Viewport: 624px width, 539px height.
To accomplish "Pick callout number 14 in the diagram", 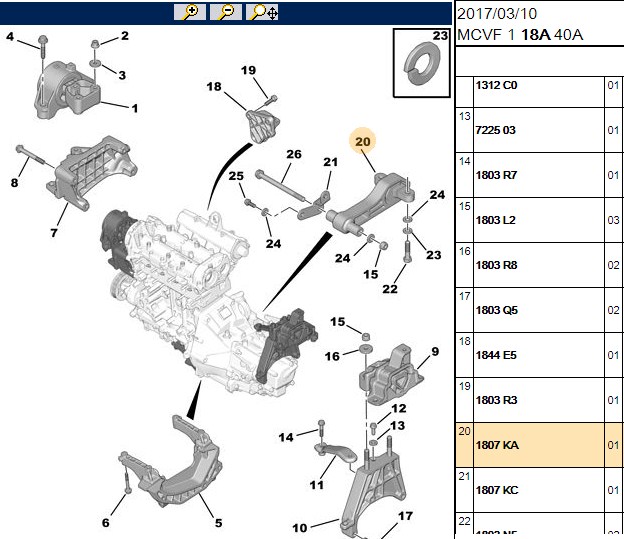I will tap(286, 437).
